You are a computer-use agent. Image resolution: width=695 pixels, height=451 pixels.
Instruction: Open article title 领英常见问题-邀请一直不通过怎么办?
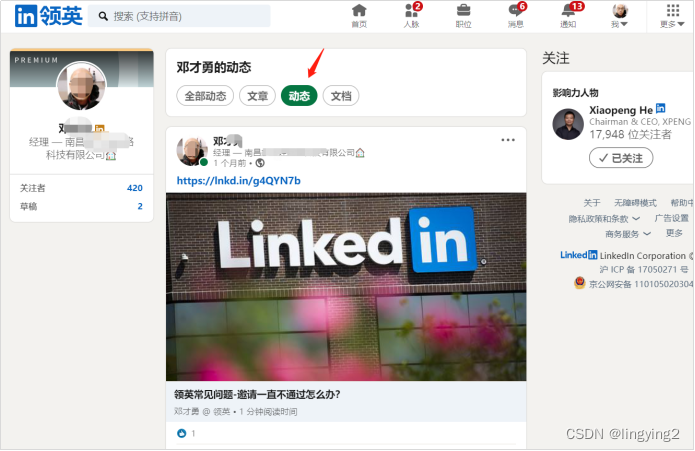pyautogui.click(x=257, y=394)
